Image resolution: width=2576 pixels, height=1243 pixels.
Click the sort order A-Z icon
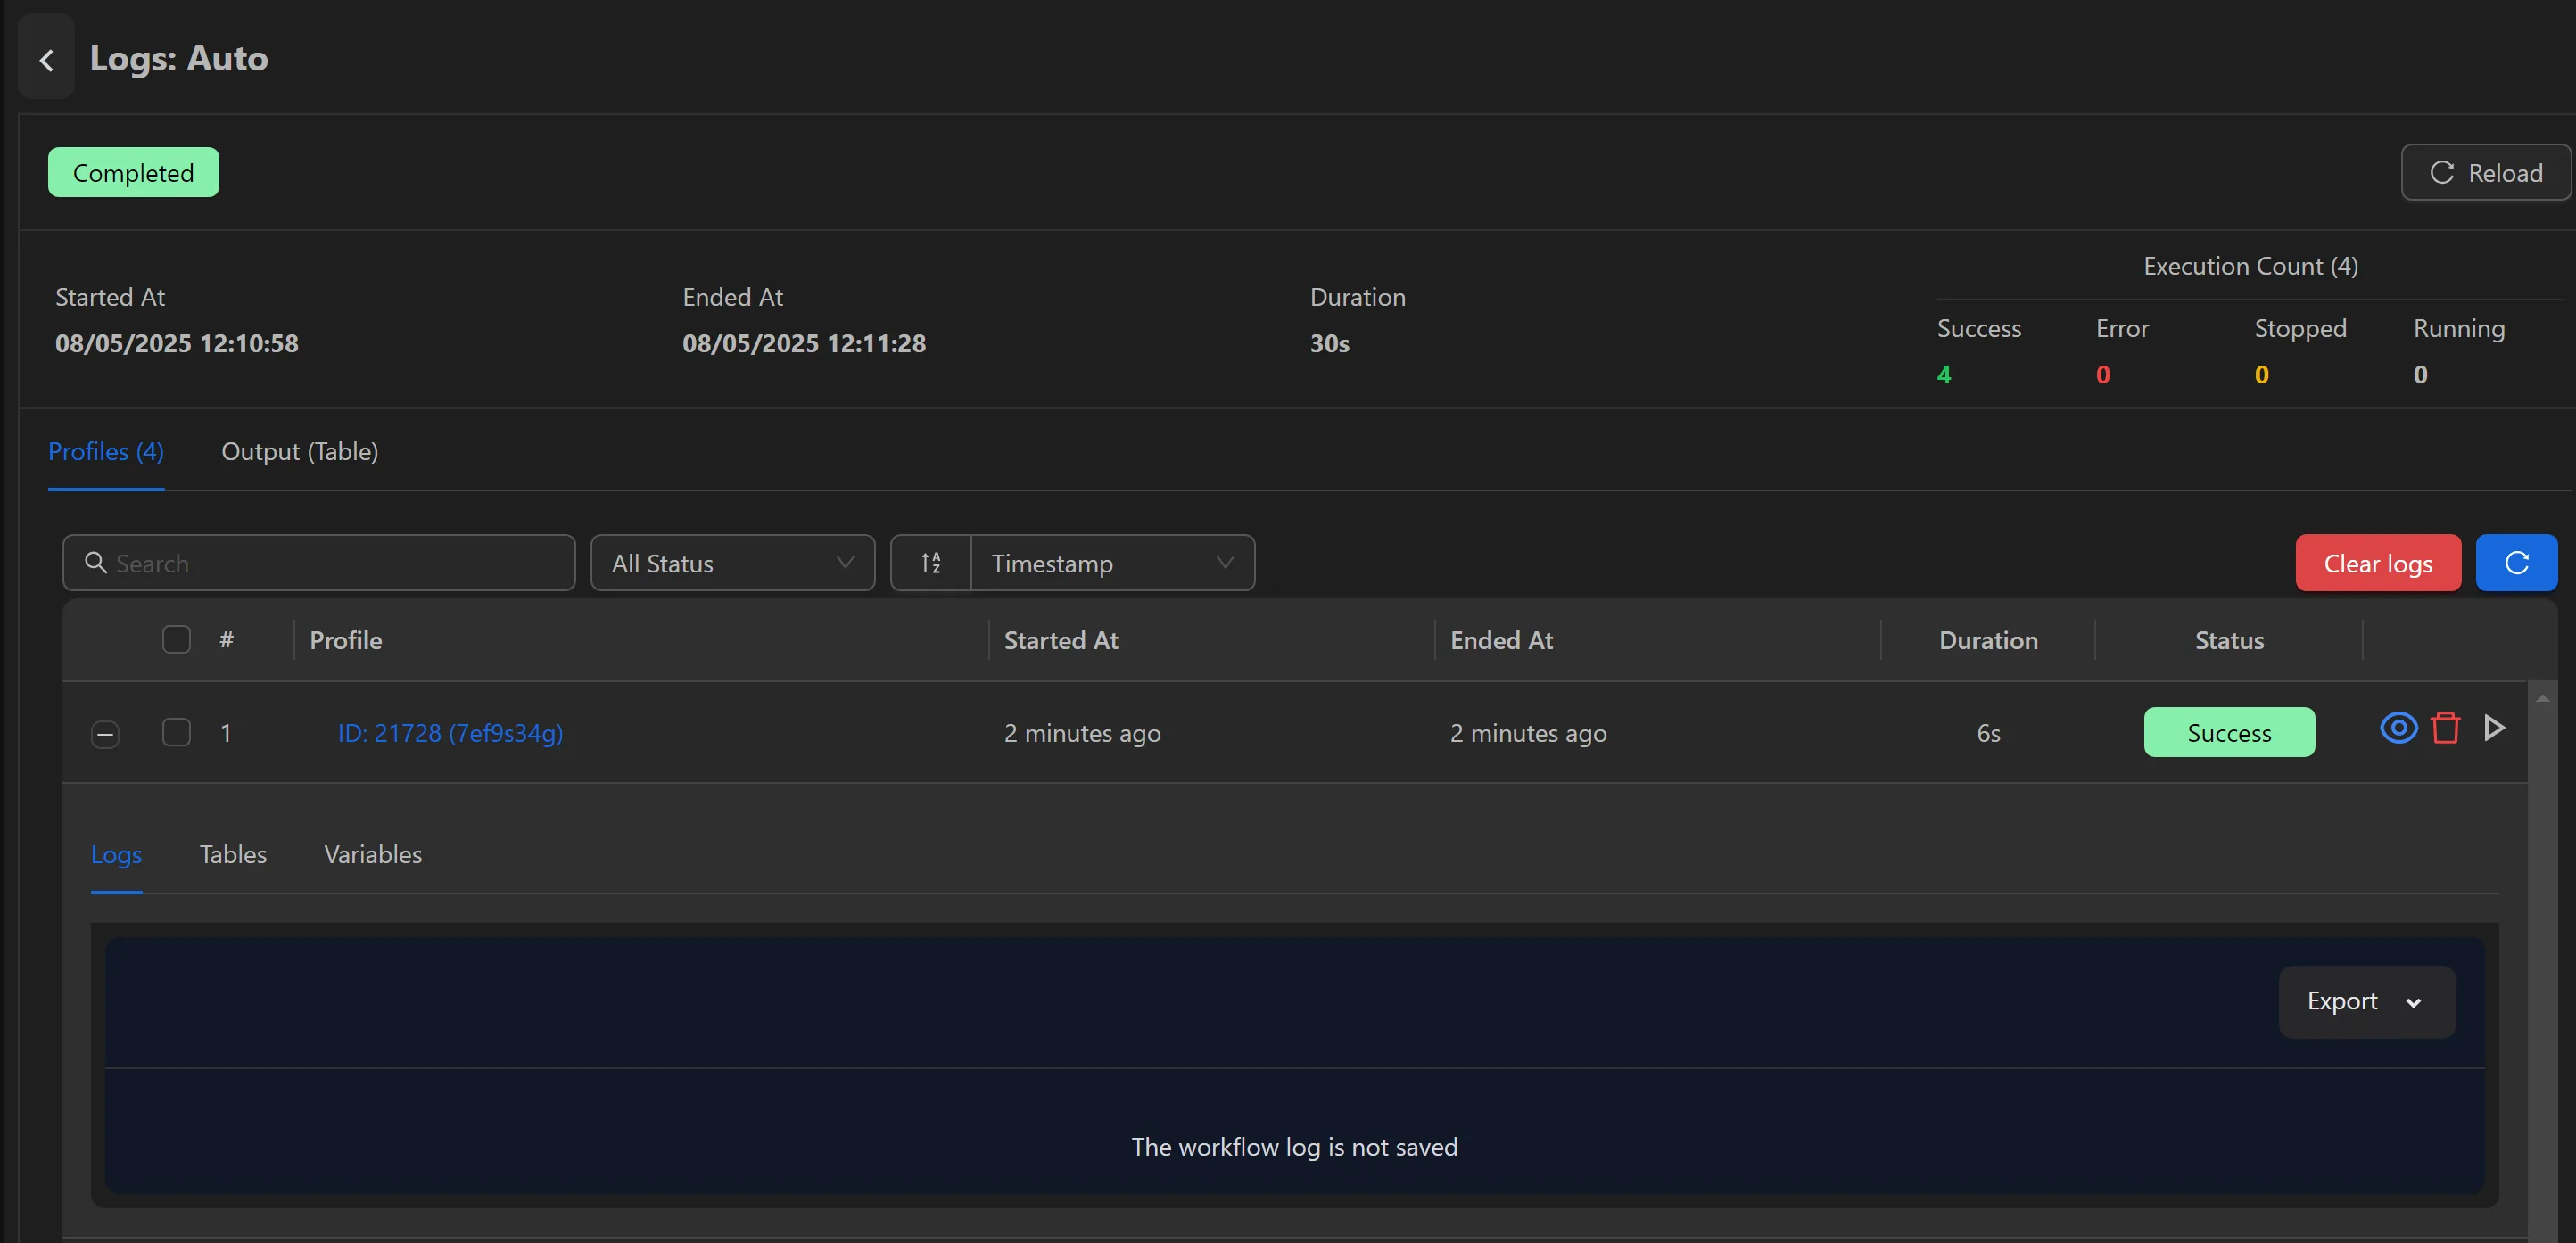[930, 562]
